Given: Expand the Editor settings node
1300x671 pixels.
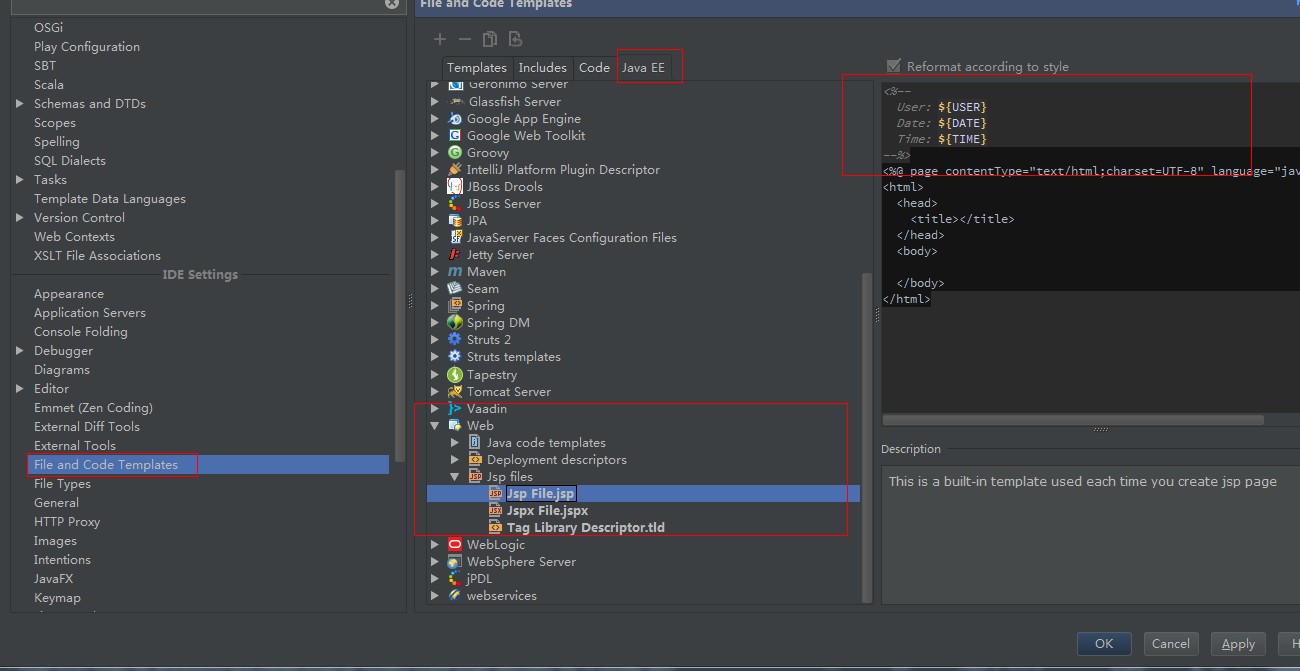Looking at the screenshot, I should (20, 388).
